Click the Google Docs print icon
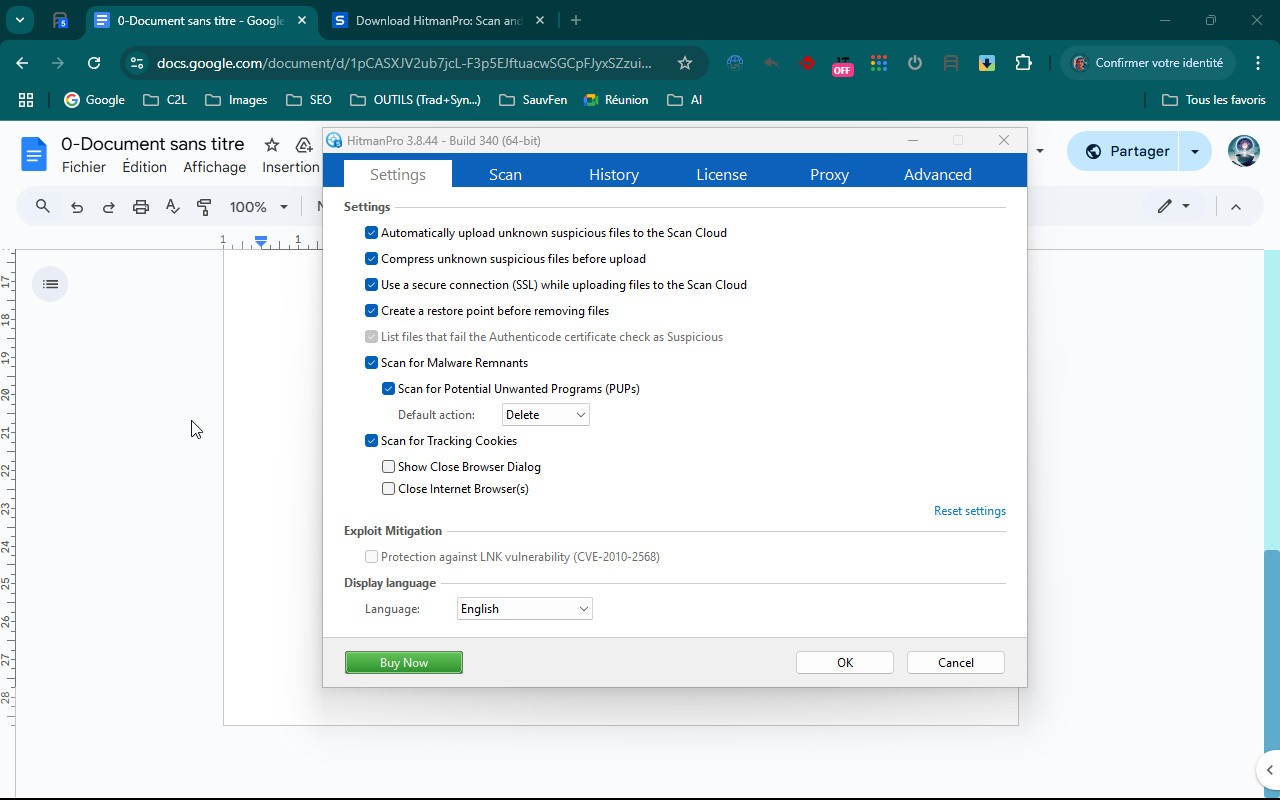1280x800 pixels. pyautogui.click(x=141, y=207)
